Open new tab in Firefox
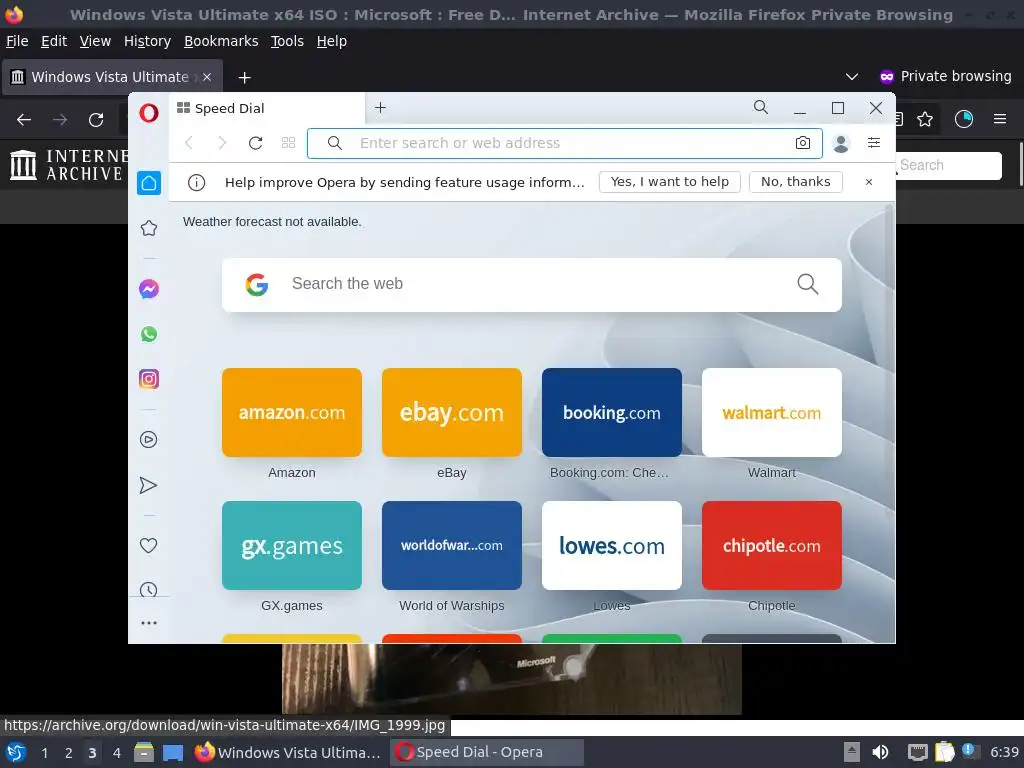The width and height of the screenshot is (1024, 768). coord(244,78)
